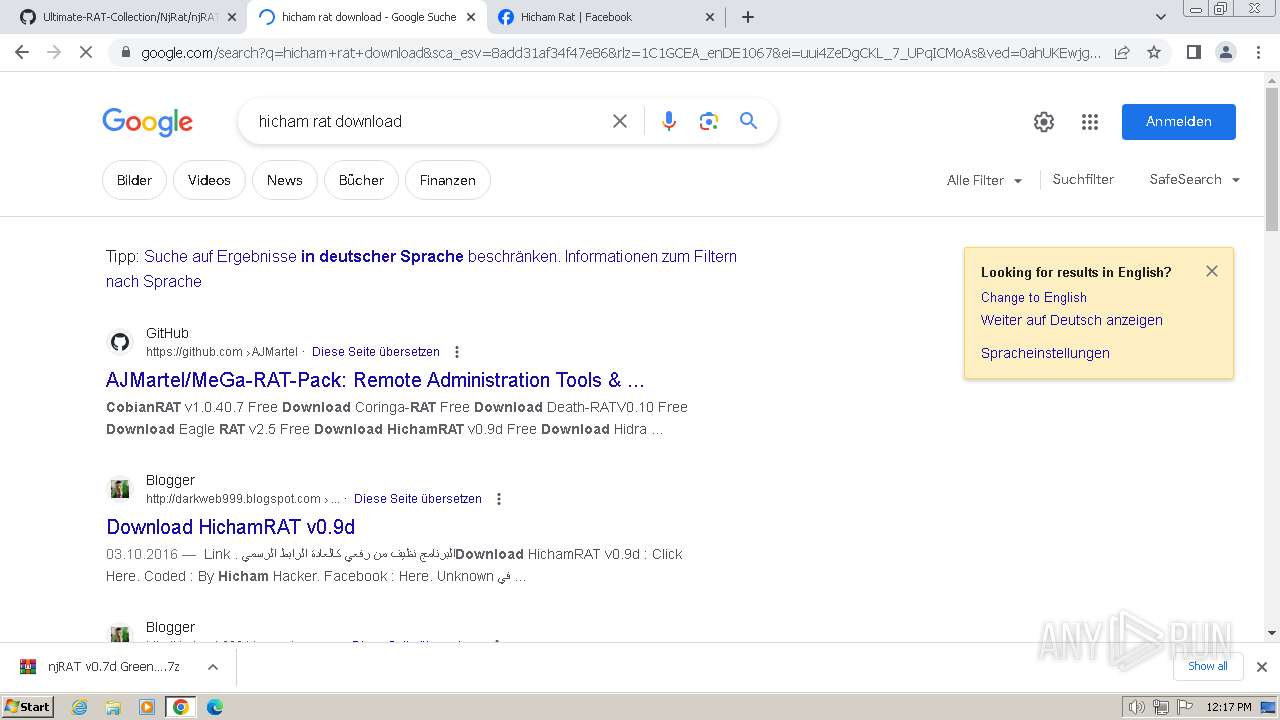Open Chrome profile icon
Screen dimensions: 1280x720
[x=1225, y=52]
